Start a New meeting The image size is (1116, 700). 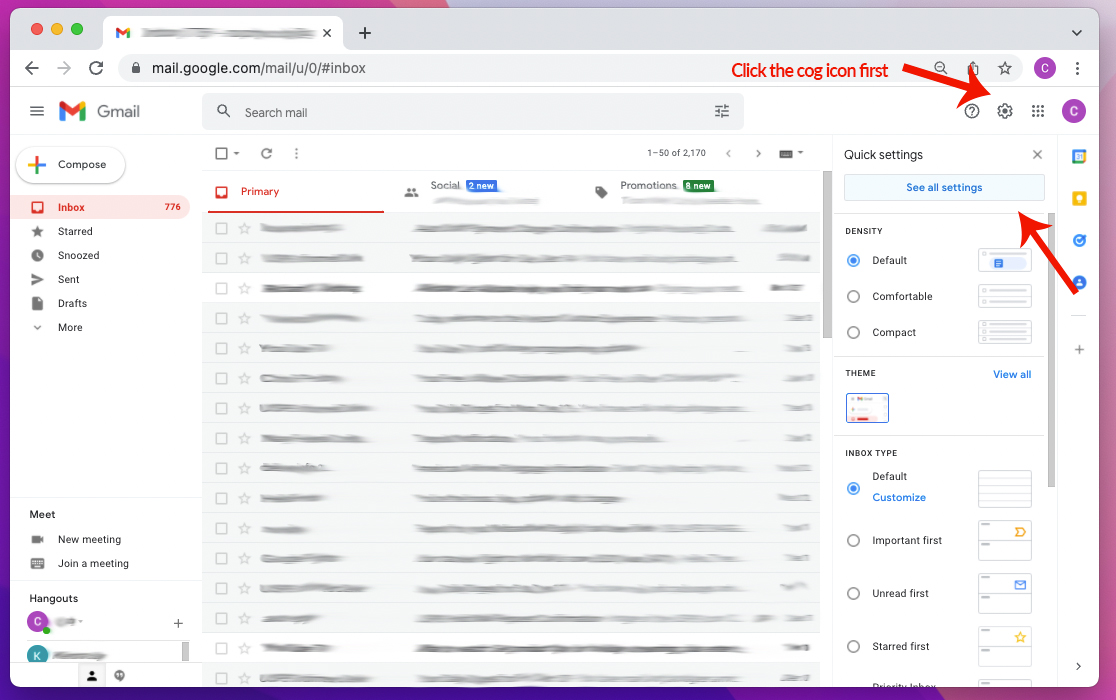[x=89, y=539]
